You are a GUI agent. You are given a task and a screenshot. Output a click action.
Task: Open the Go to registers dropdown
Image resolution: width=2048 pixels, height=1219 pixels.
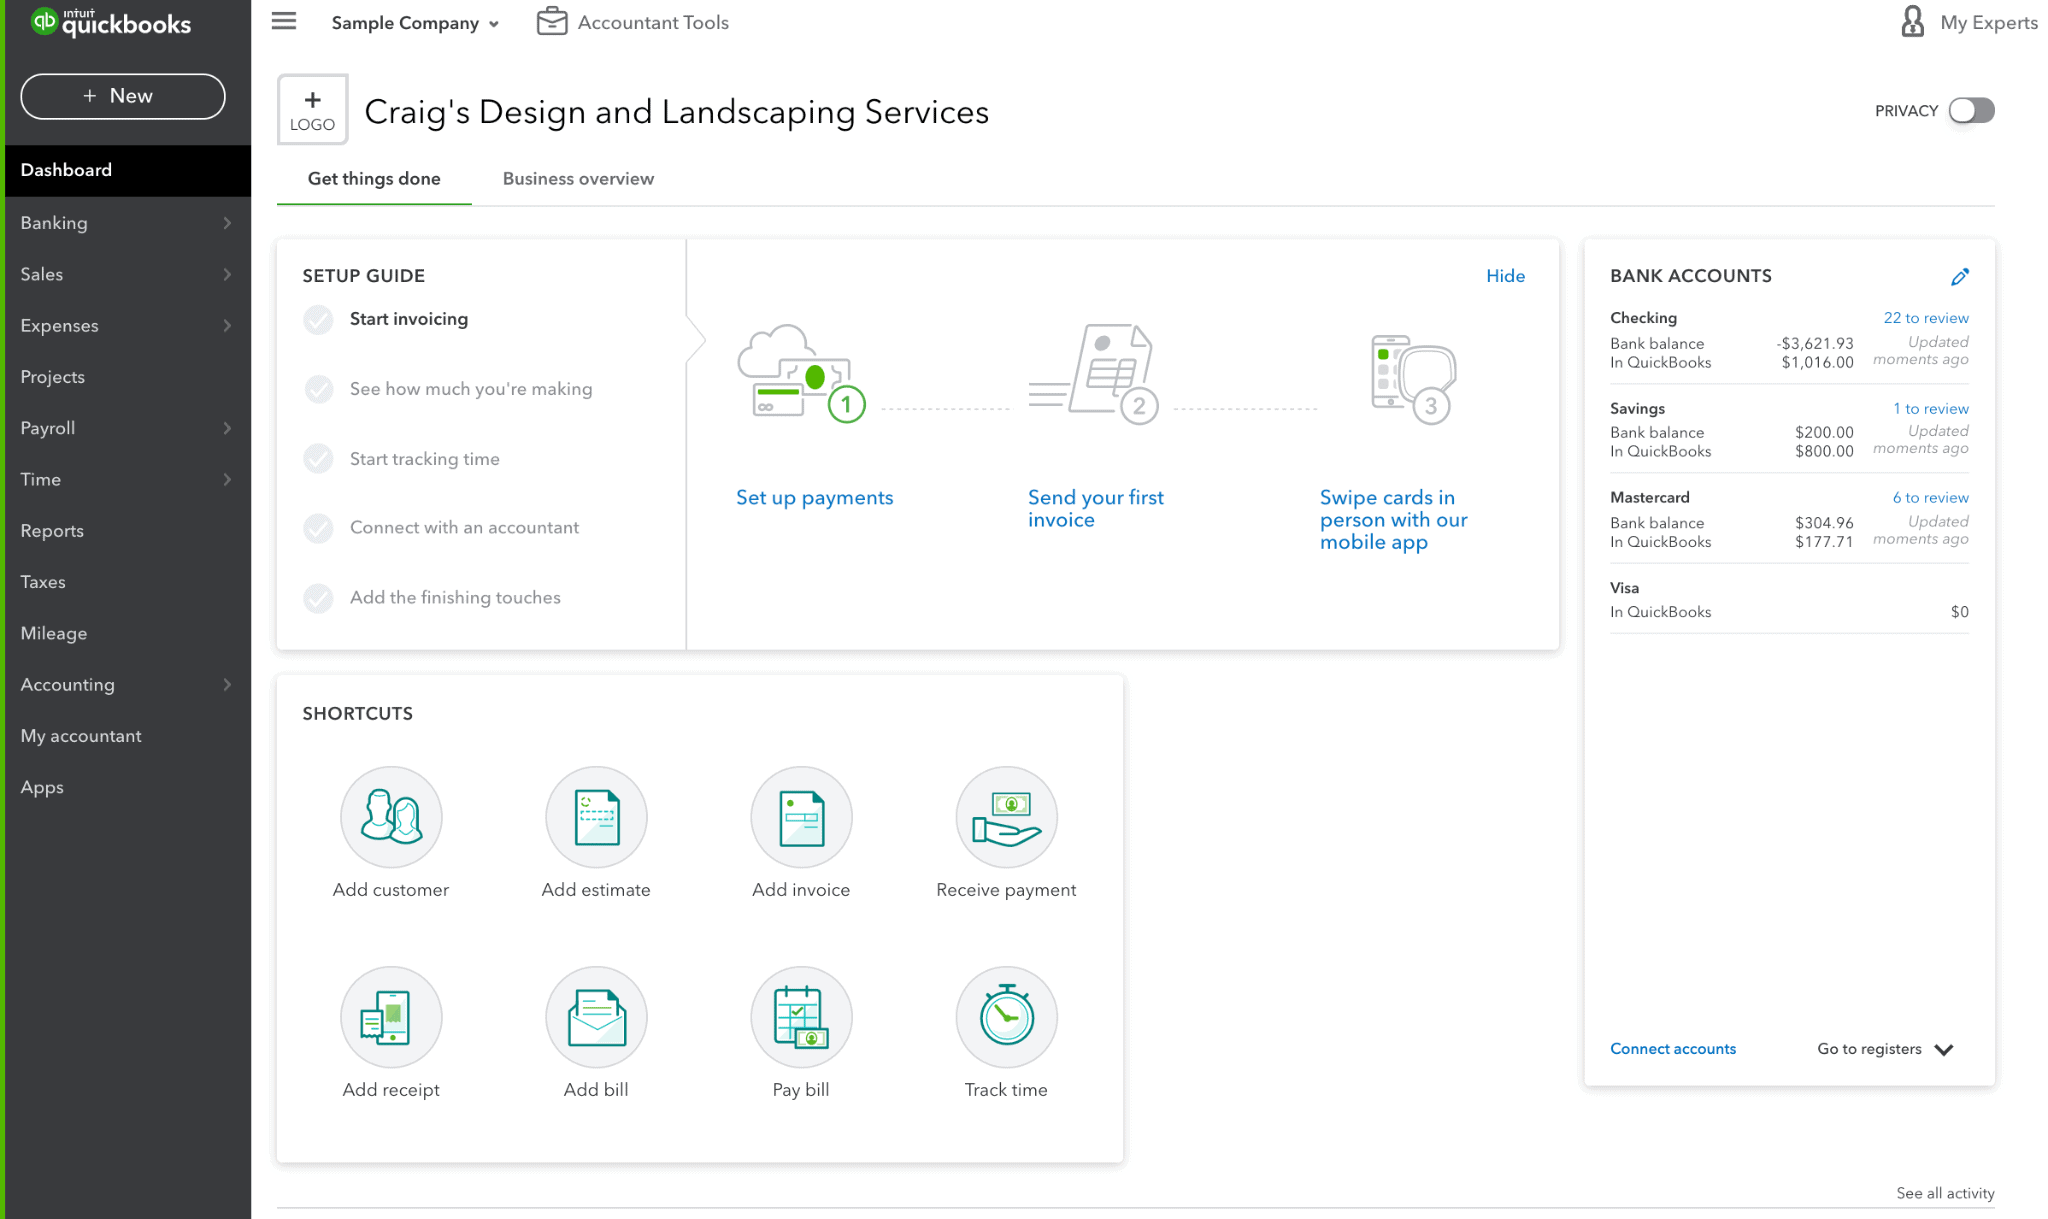point(1884,1048)
